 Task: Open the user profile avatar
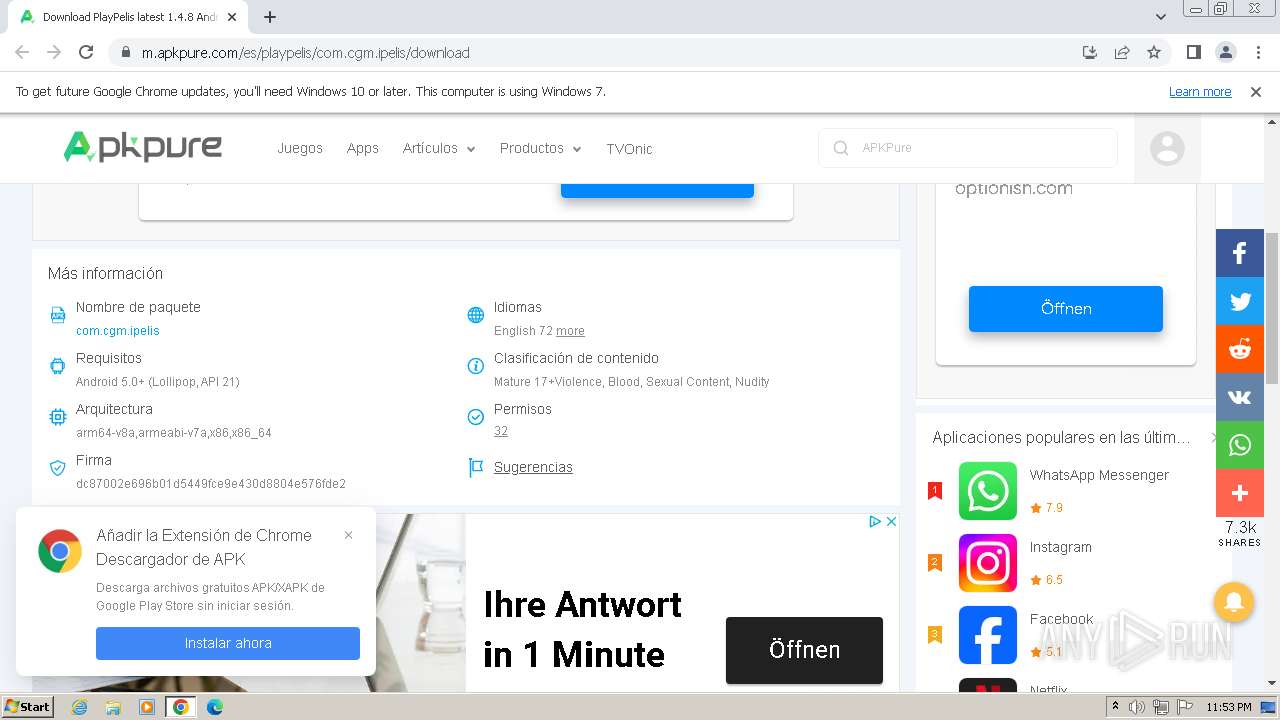1167,148
